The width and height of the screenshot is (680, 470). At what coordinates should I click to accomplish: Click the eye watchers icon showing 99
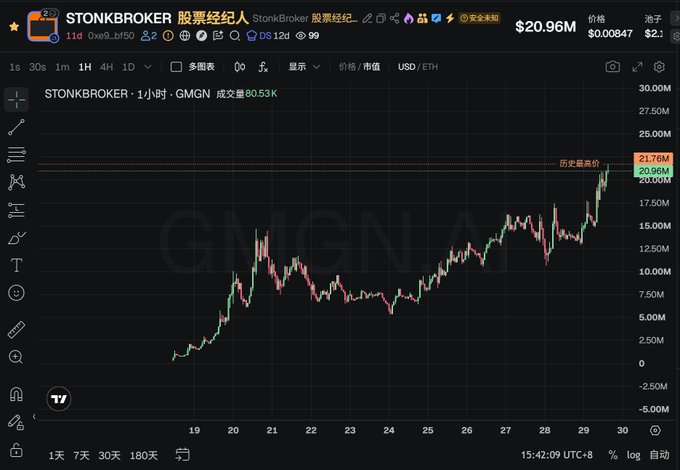(307, 36)
